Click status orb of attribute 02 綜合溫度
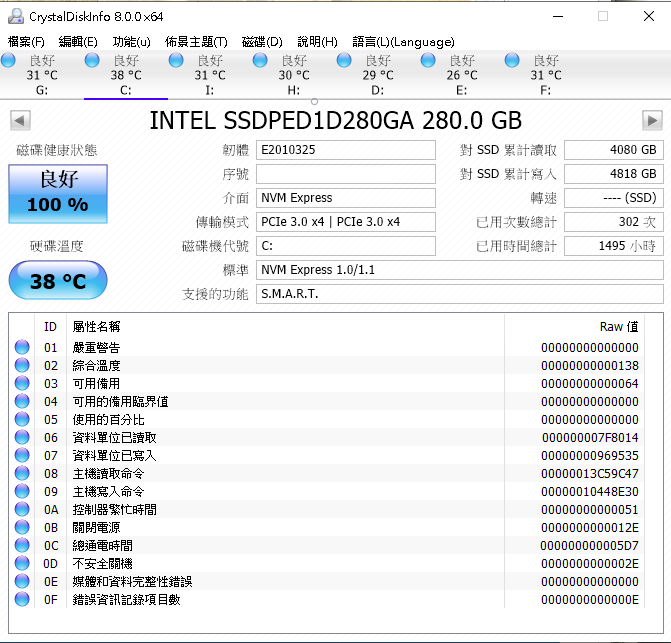671x643 pixels. 22,365
